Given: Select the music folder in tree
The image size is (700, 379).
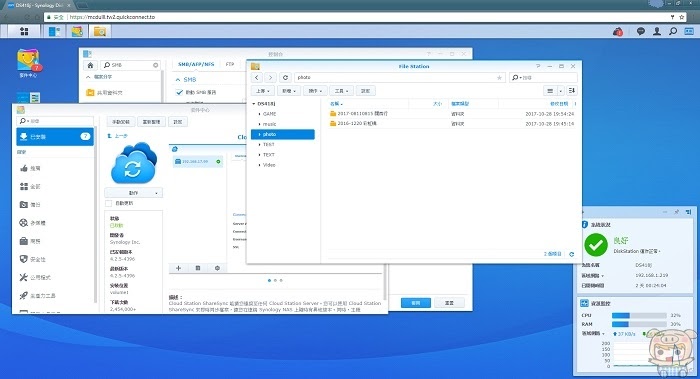Looking at the screenshot, I should tap(270, 124).
